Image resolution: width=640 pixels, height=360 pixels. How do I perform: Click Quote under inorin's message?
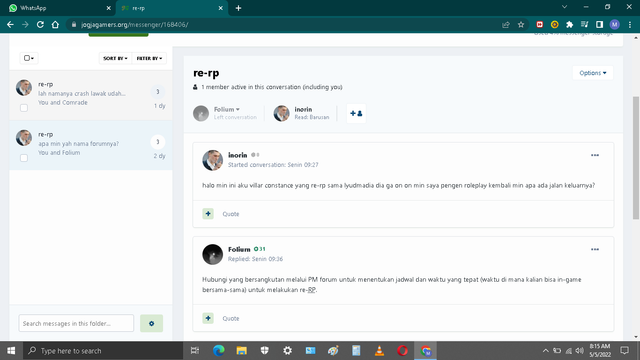point(231,214)
